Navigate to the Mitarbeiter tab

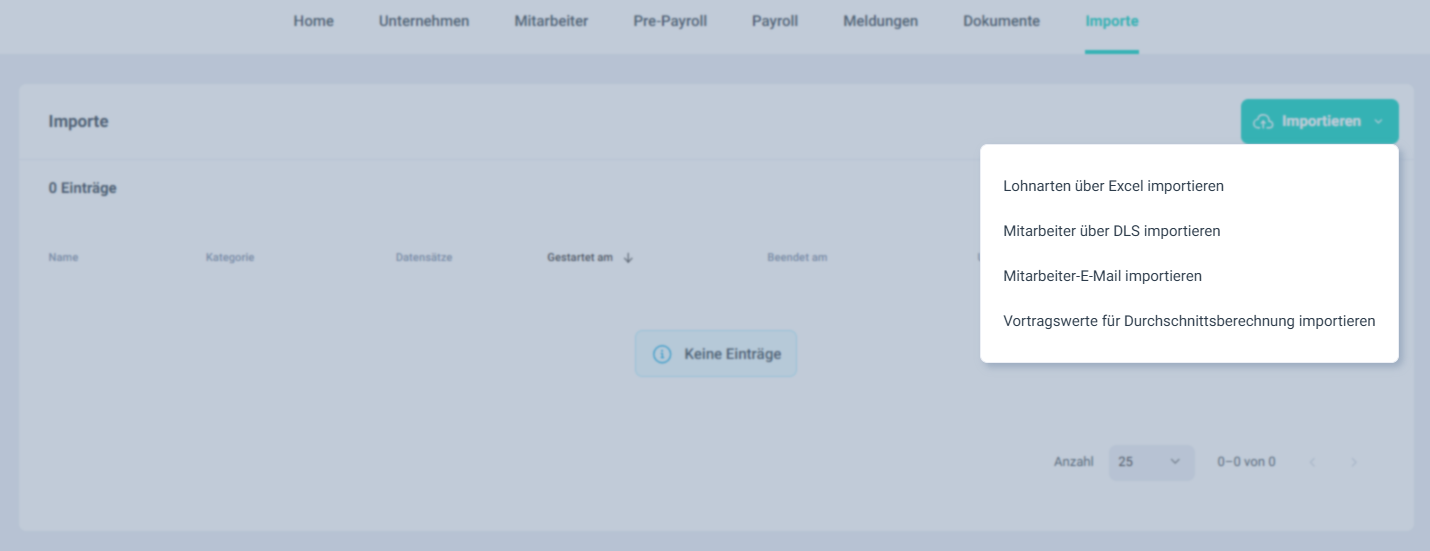click(551, 21)
